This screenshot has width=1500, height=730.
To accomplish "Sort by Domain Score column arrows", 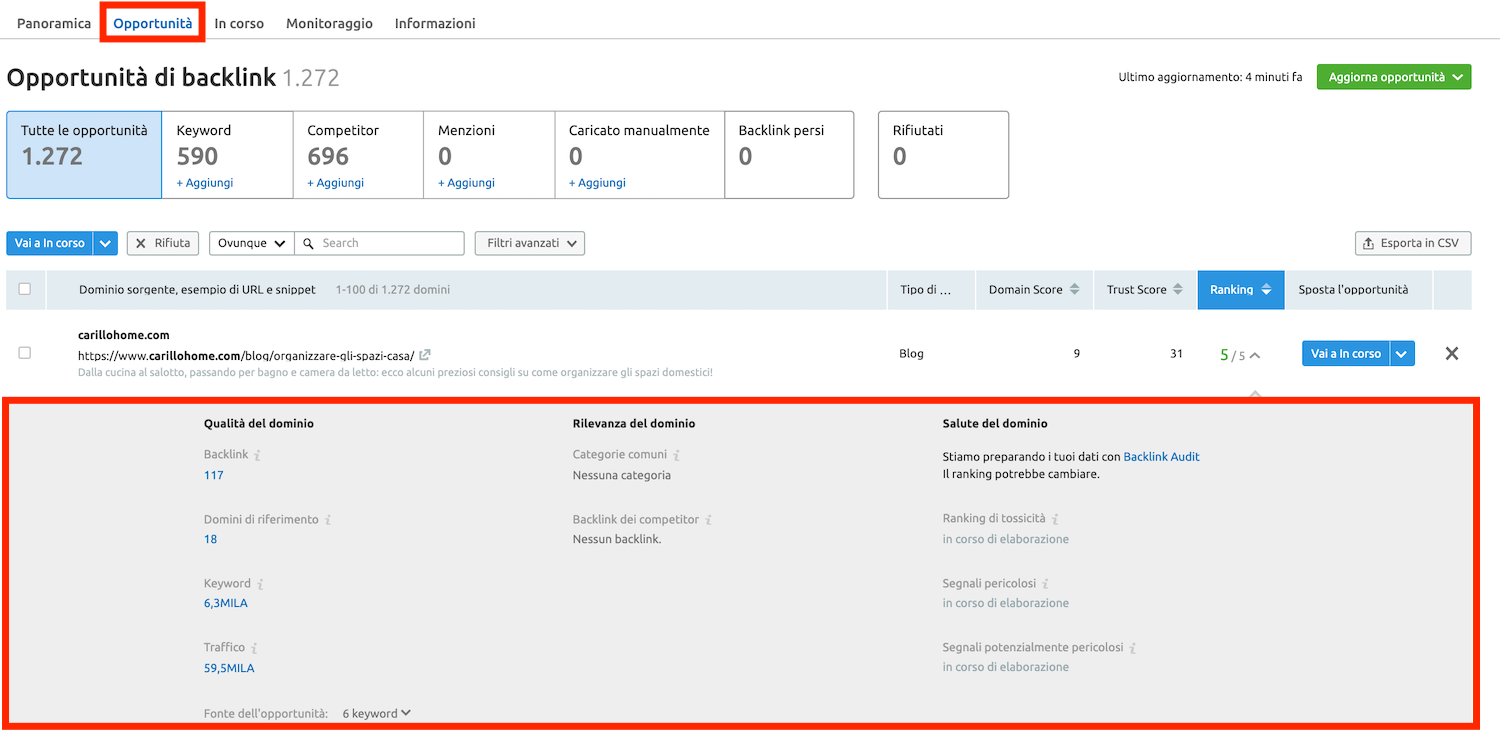I will coord(1074,290).
